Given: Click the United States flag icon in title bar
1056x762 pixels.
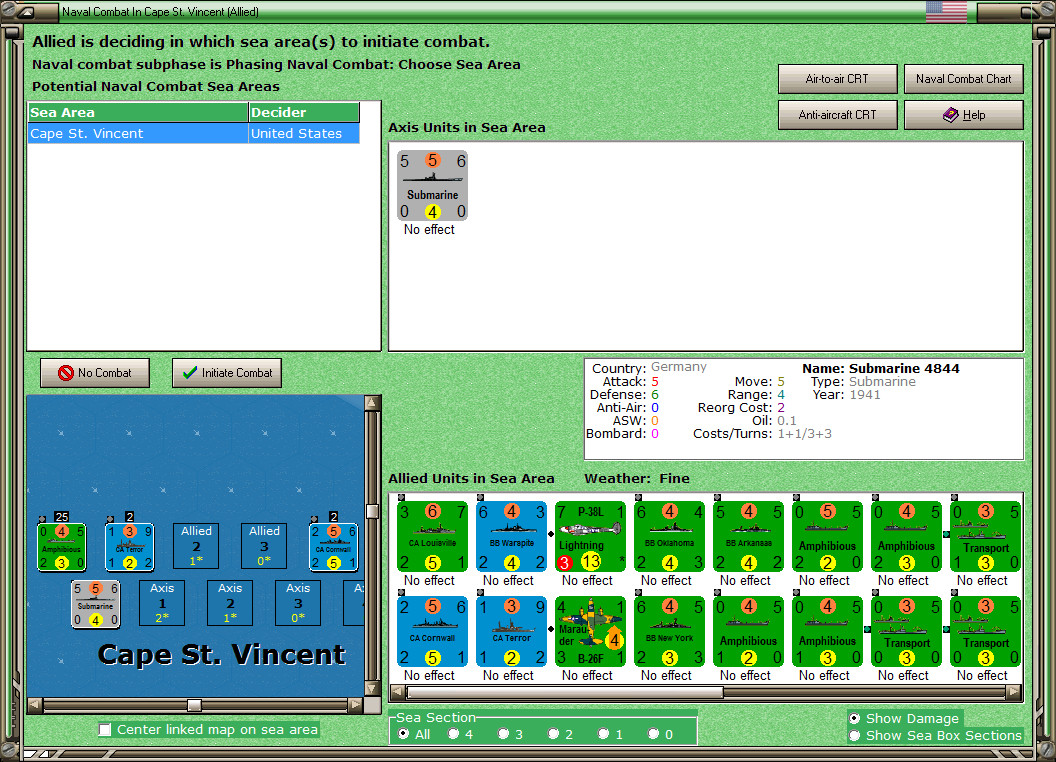Looking at the screenshot, I should [946, 12].
